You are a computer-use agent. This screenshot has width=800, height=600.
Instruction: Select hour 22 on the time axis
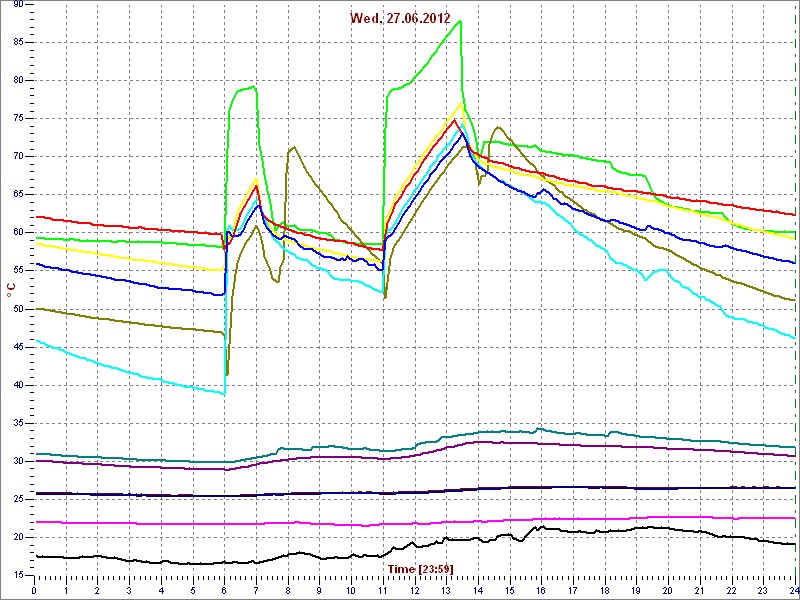coord(732,589)
